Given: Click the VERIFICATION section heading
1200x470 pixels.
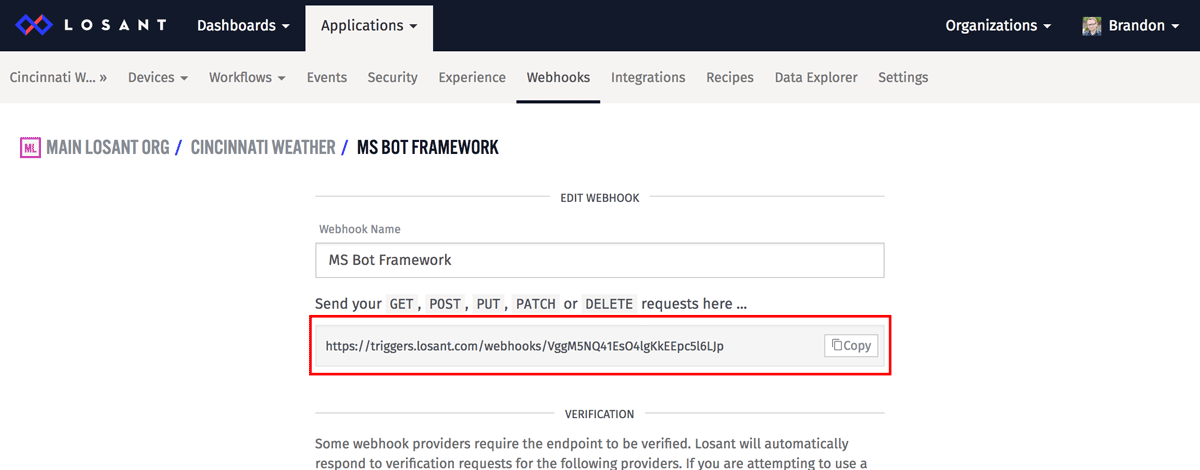Looking at the screenshot, I should (600, 413).
